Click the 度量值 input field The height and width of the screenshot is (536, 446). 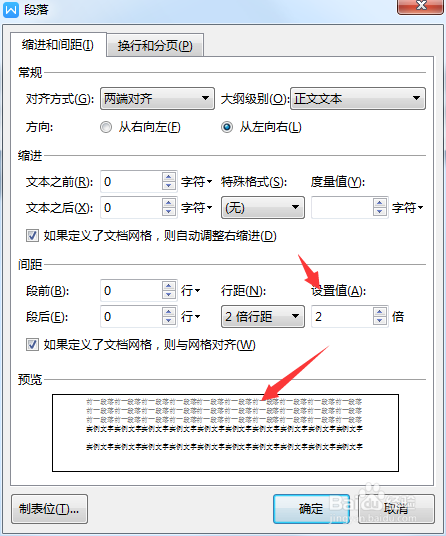click(x=342, y=207)
